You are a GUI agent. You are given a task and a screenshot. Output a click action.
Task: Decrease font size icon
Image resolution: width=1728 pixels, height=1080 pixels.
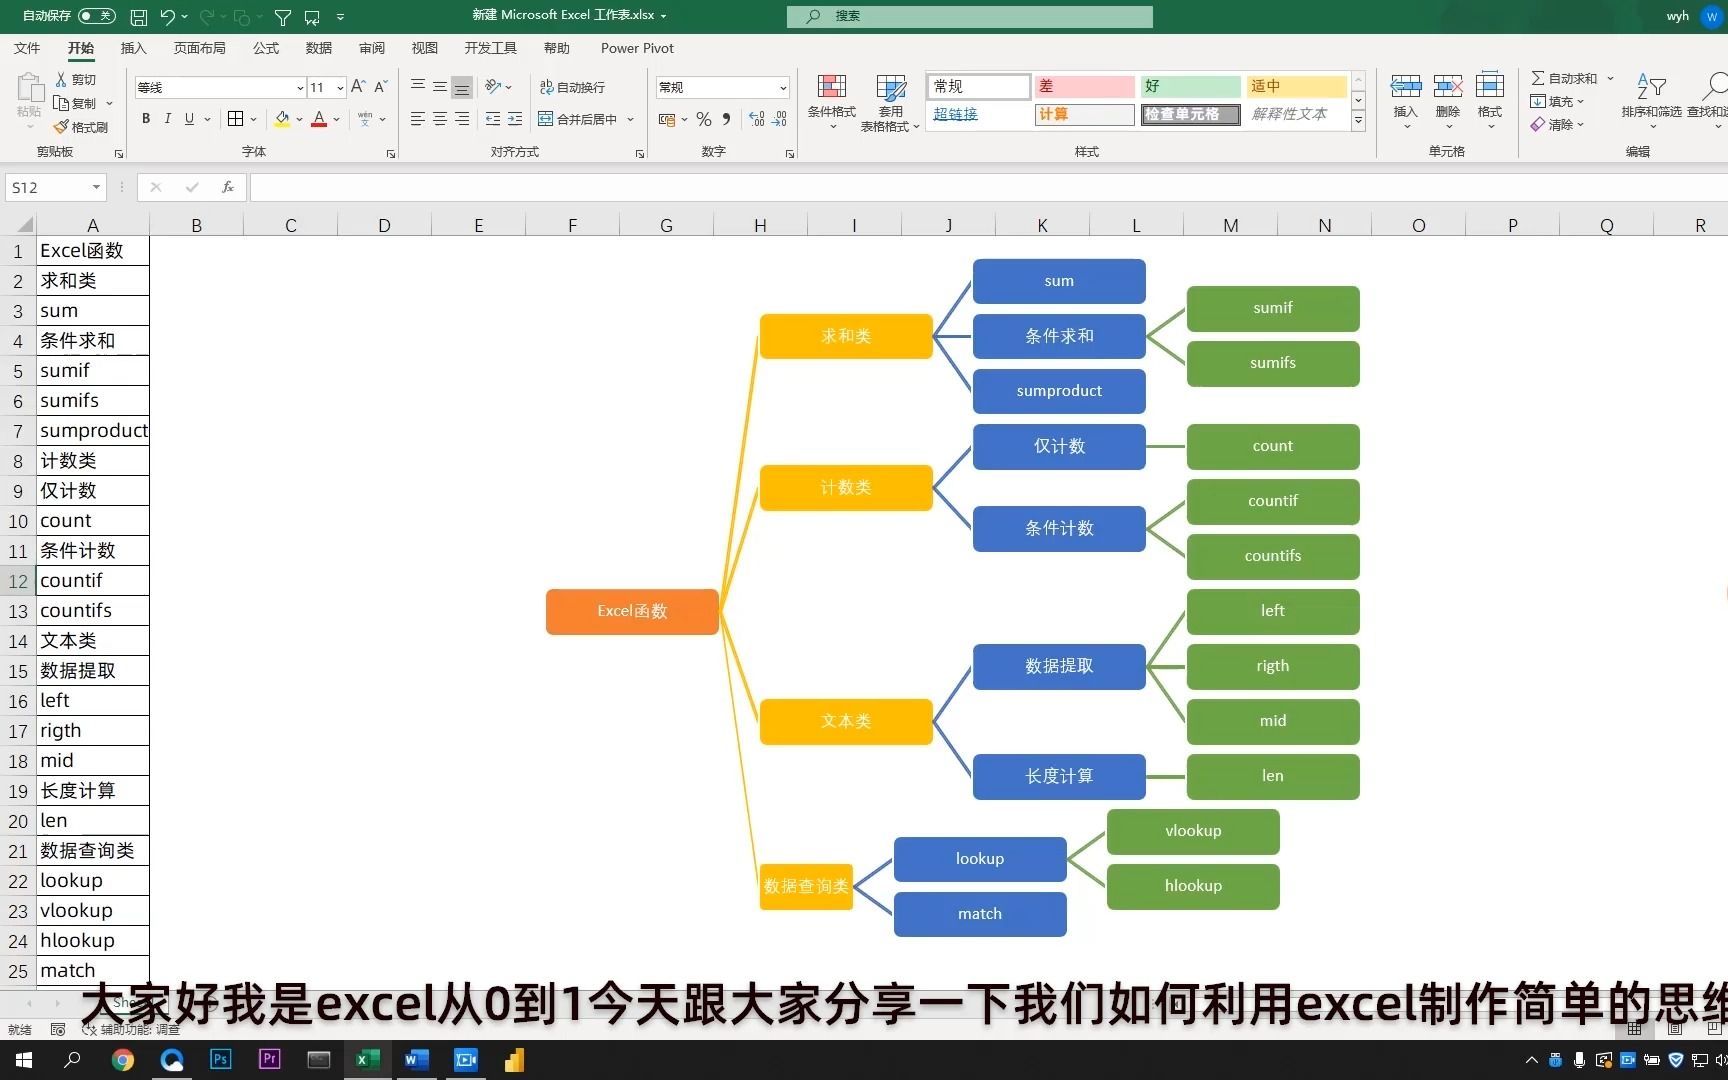click(381, 87)
